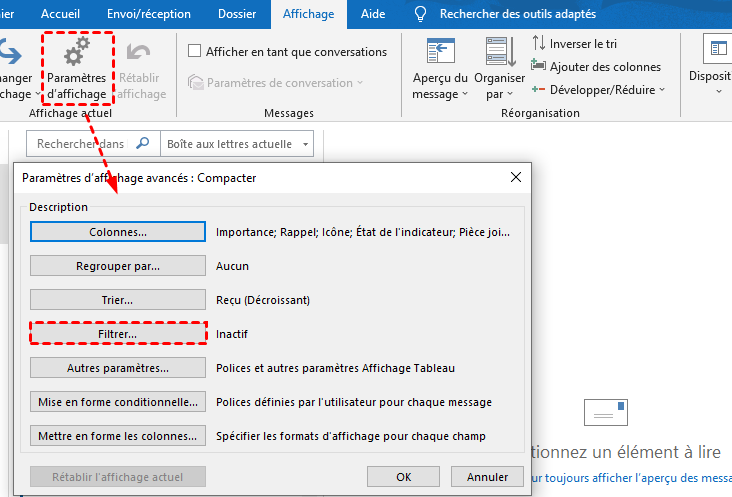This screenshot has width=732, height=497.
Task: Click Inverser le tri arrows icon
Action: (x=539, y=43)
